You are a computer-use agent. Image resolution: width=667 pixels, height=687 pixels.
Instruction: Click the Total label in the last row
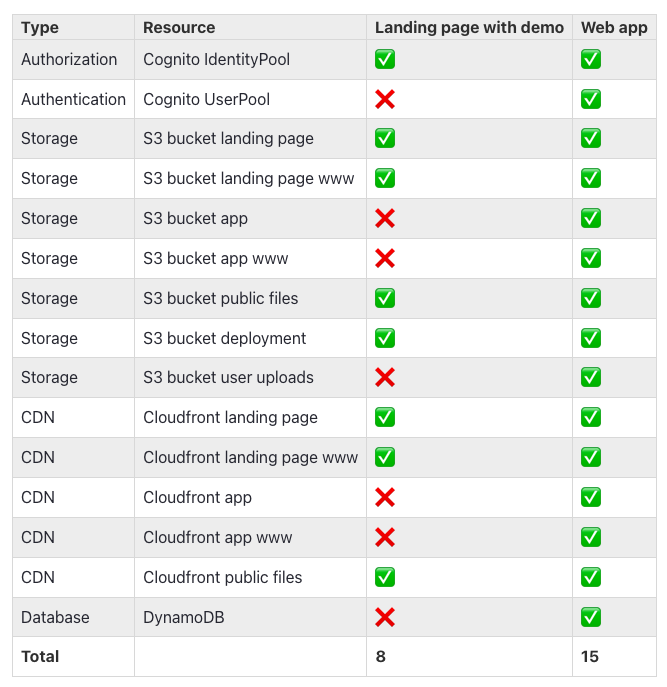click(40, 656)
